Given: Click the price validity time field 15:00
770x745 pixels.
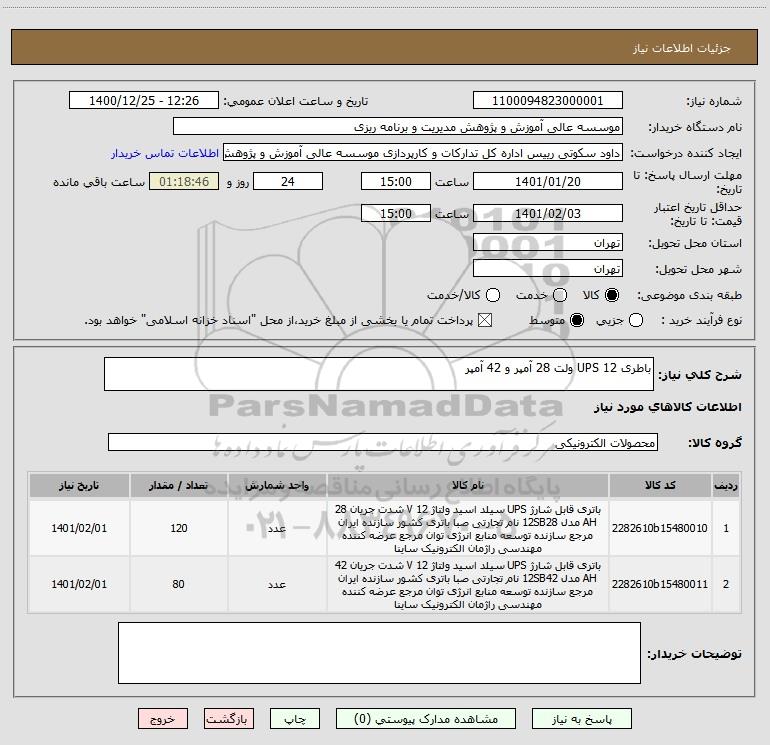Looking at the screenshot, I should (x=396, y=213).
